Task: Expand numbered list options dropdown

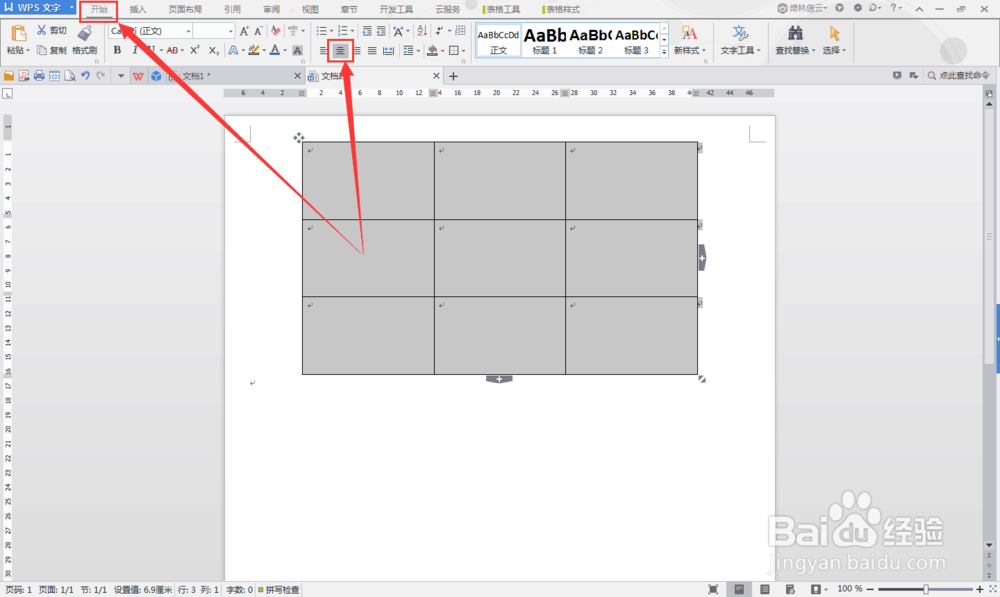Action: 353,31
